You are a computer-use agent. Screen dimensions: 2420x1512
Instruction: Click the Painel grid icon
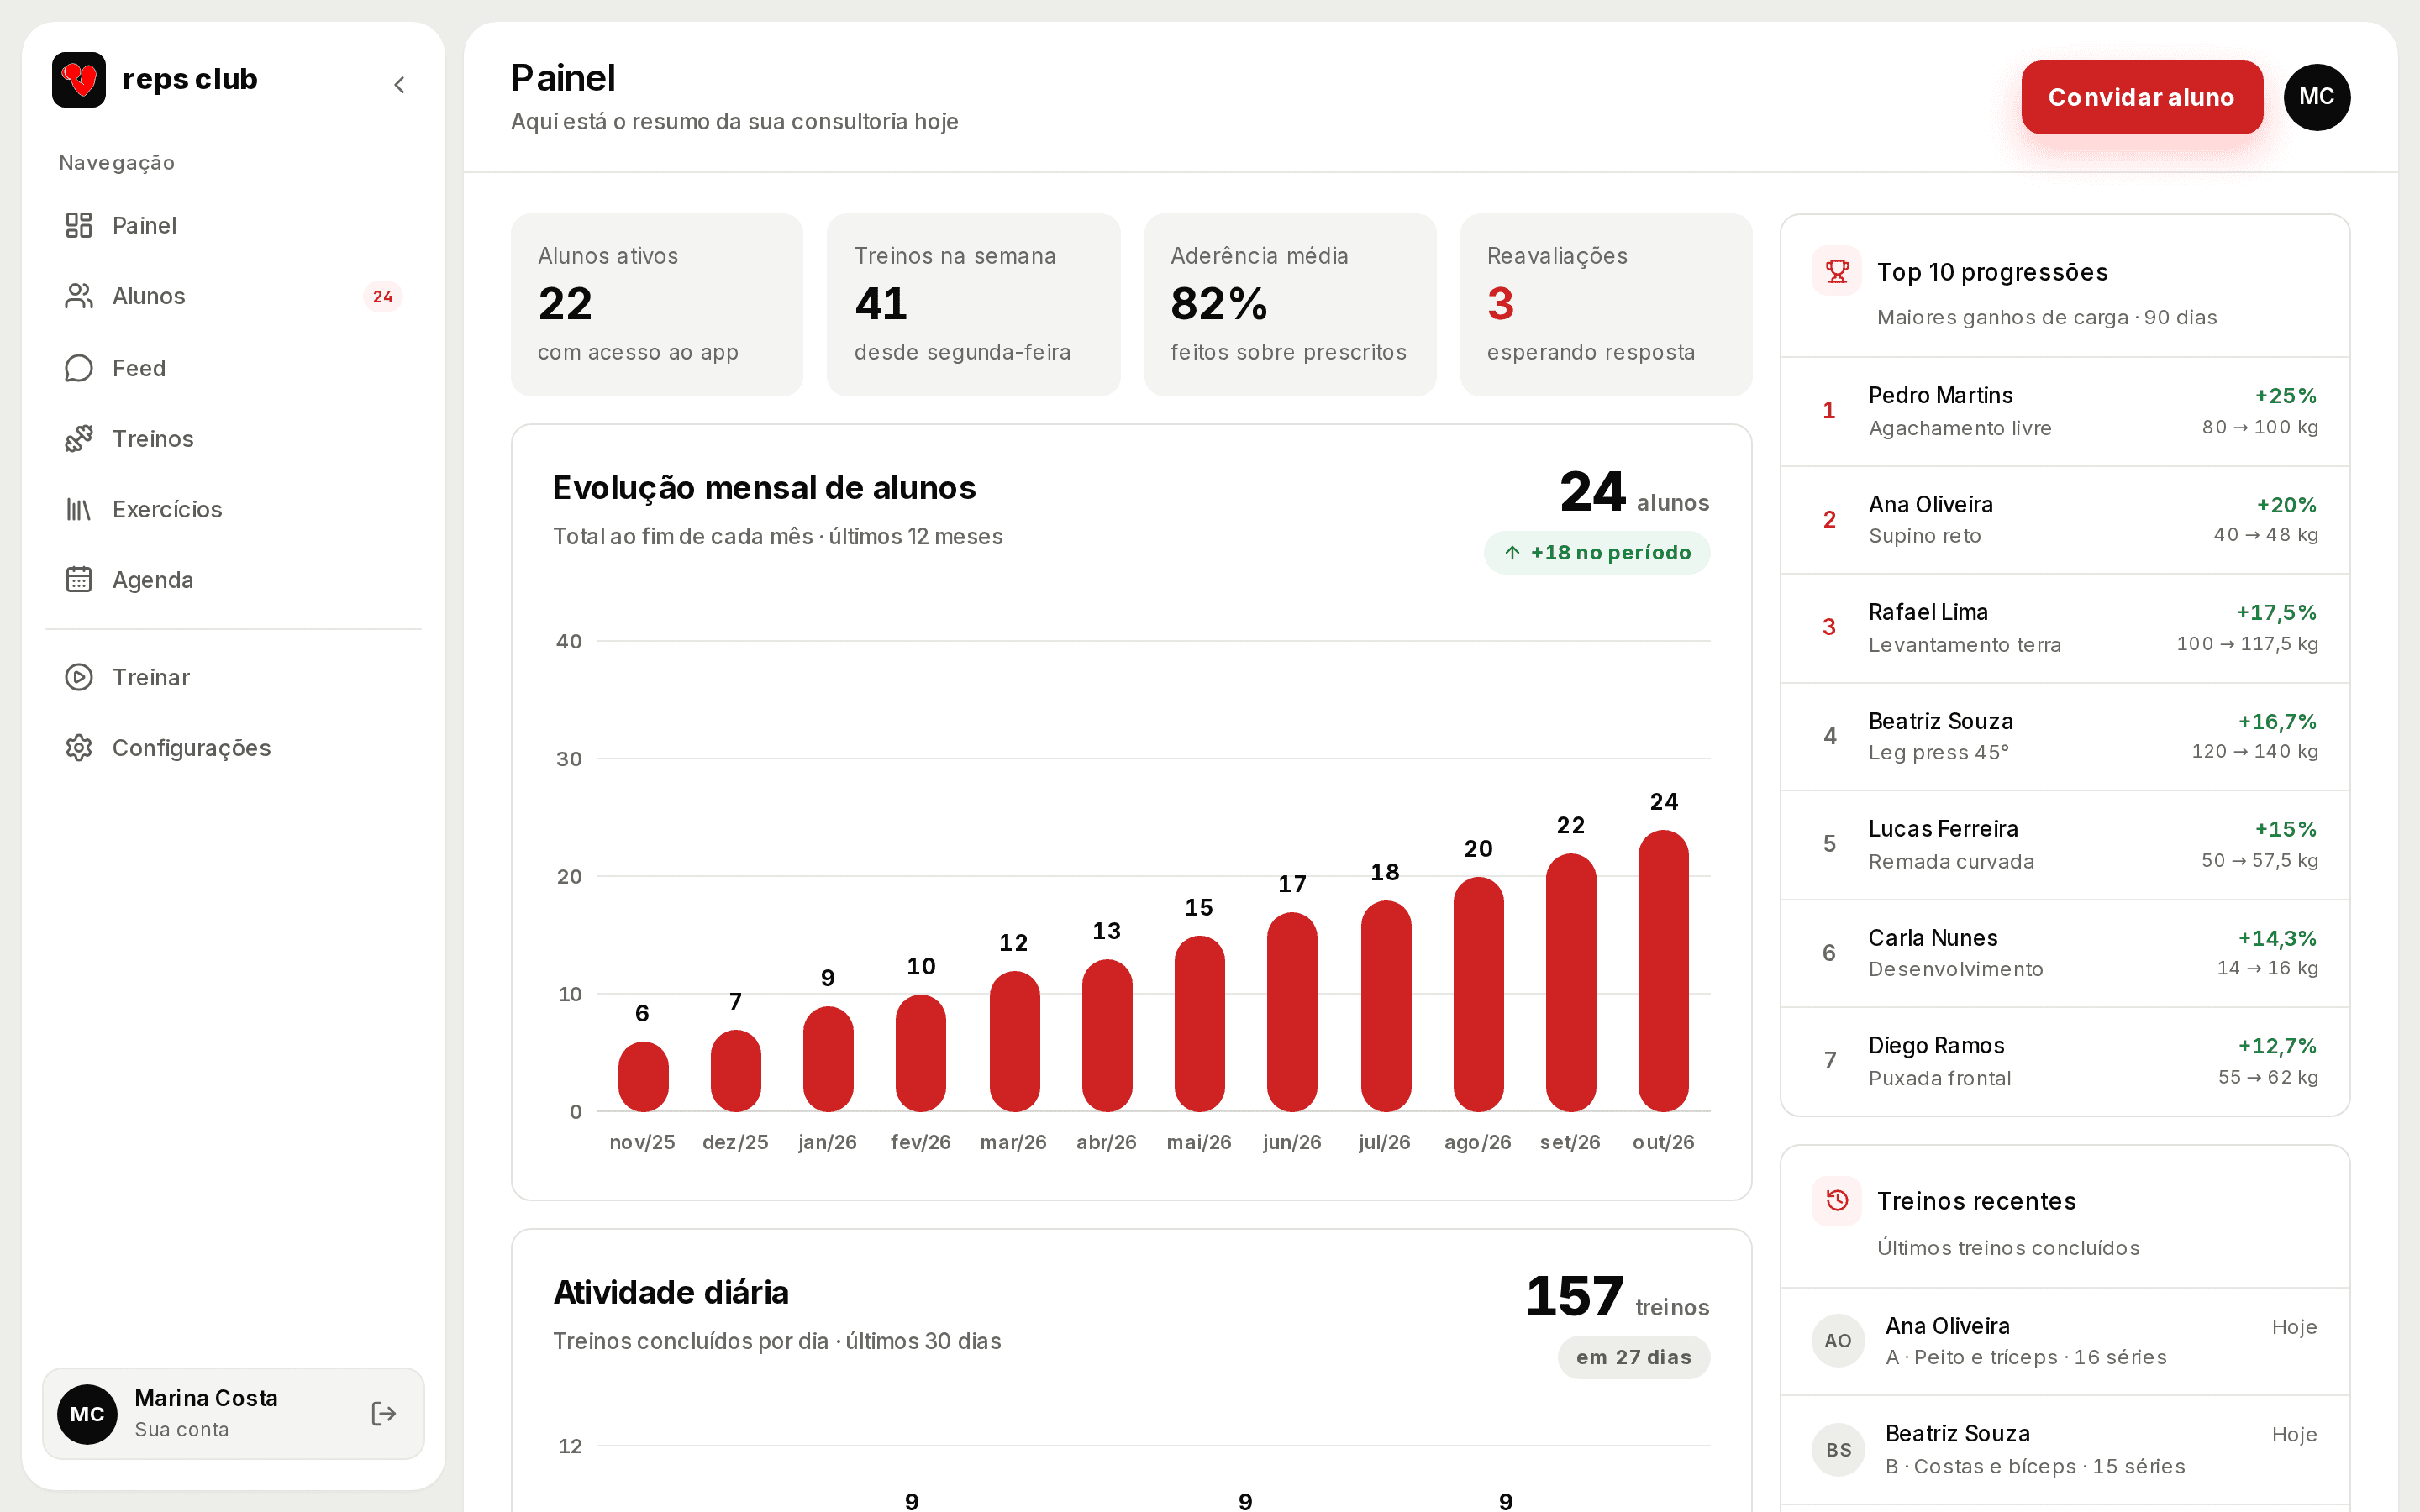pos(79,225)
